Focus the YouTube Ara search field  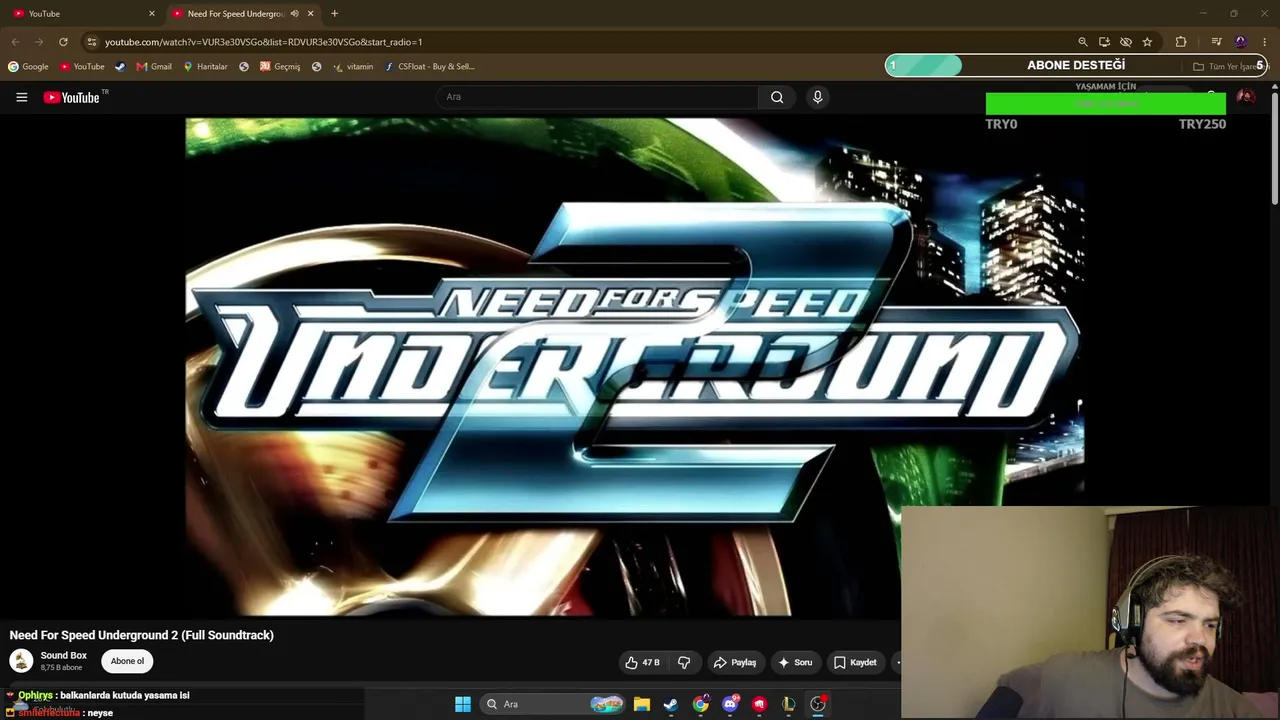596,97
